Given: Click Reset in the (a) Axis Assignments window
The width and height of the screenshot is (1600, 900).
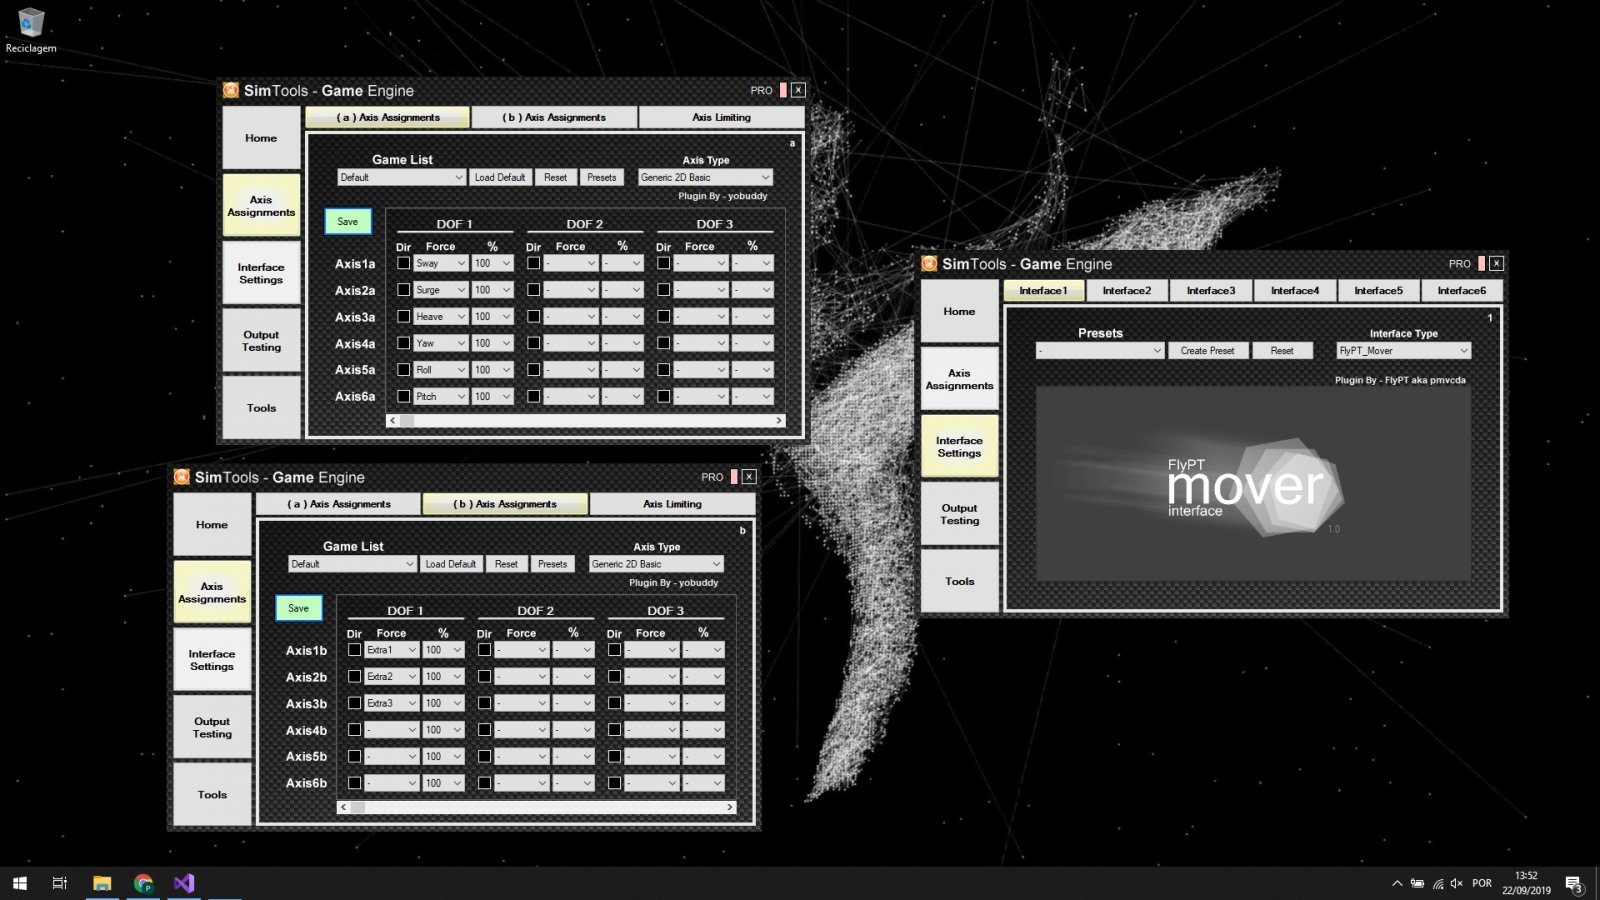Looking at the screenshot, I should pyautogui.click(x=555, y=177).
